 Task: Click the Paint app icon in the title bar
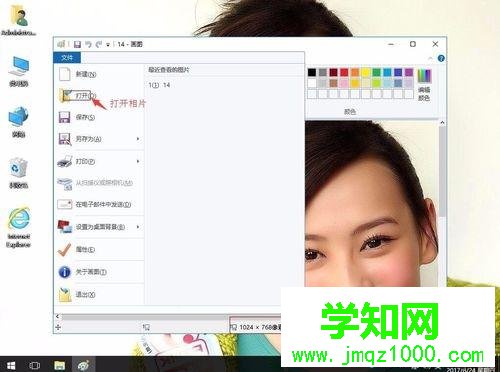point(61,44)
